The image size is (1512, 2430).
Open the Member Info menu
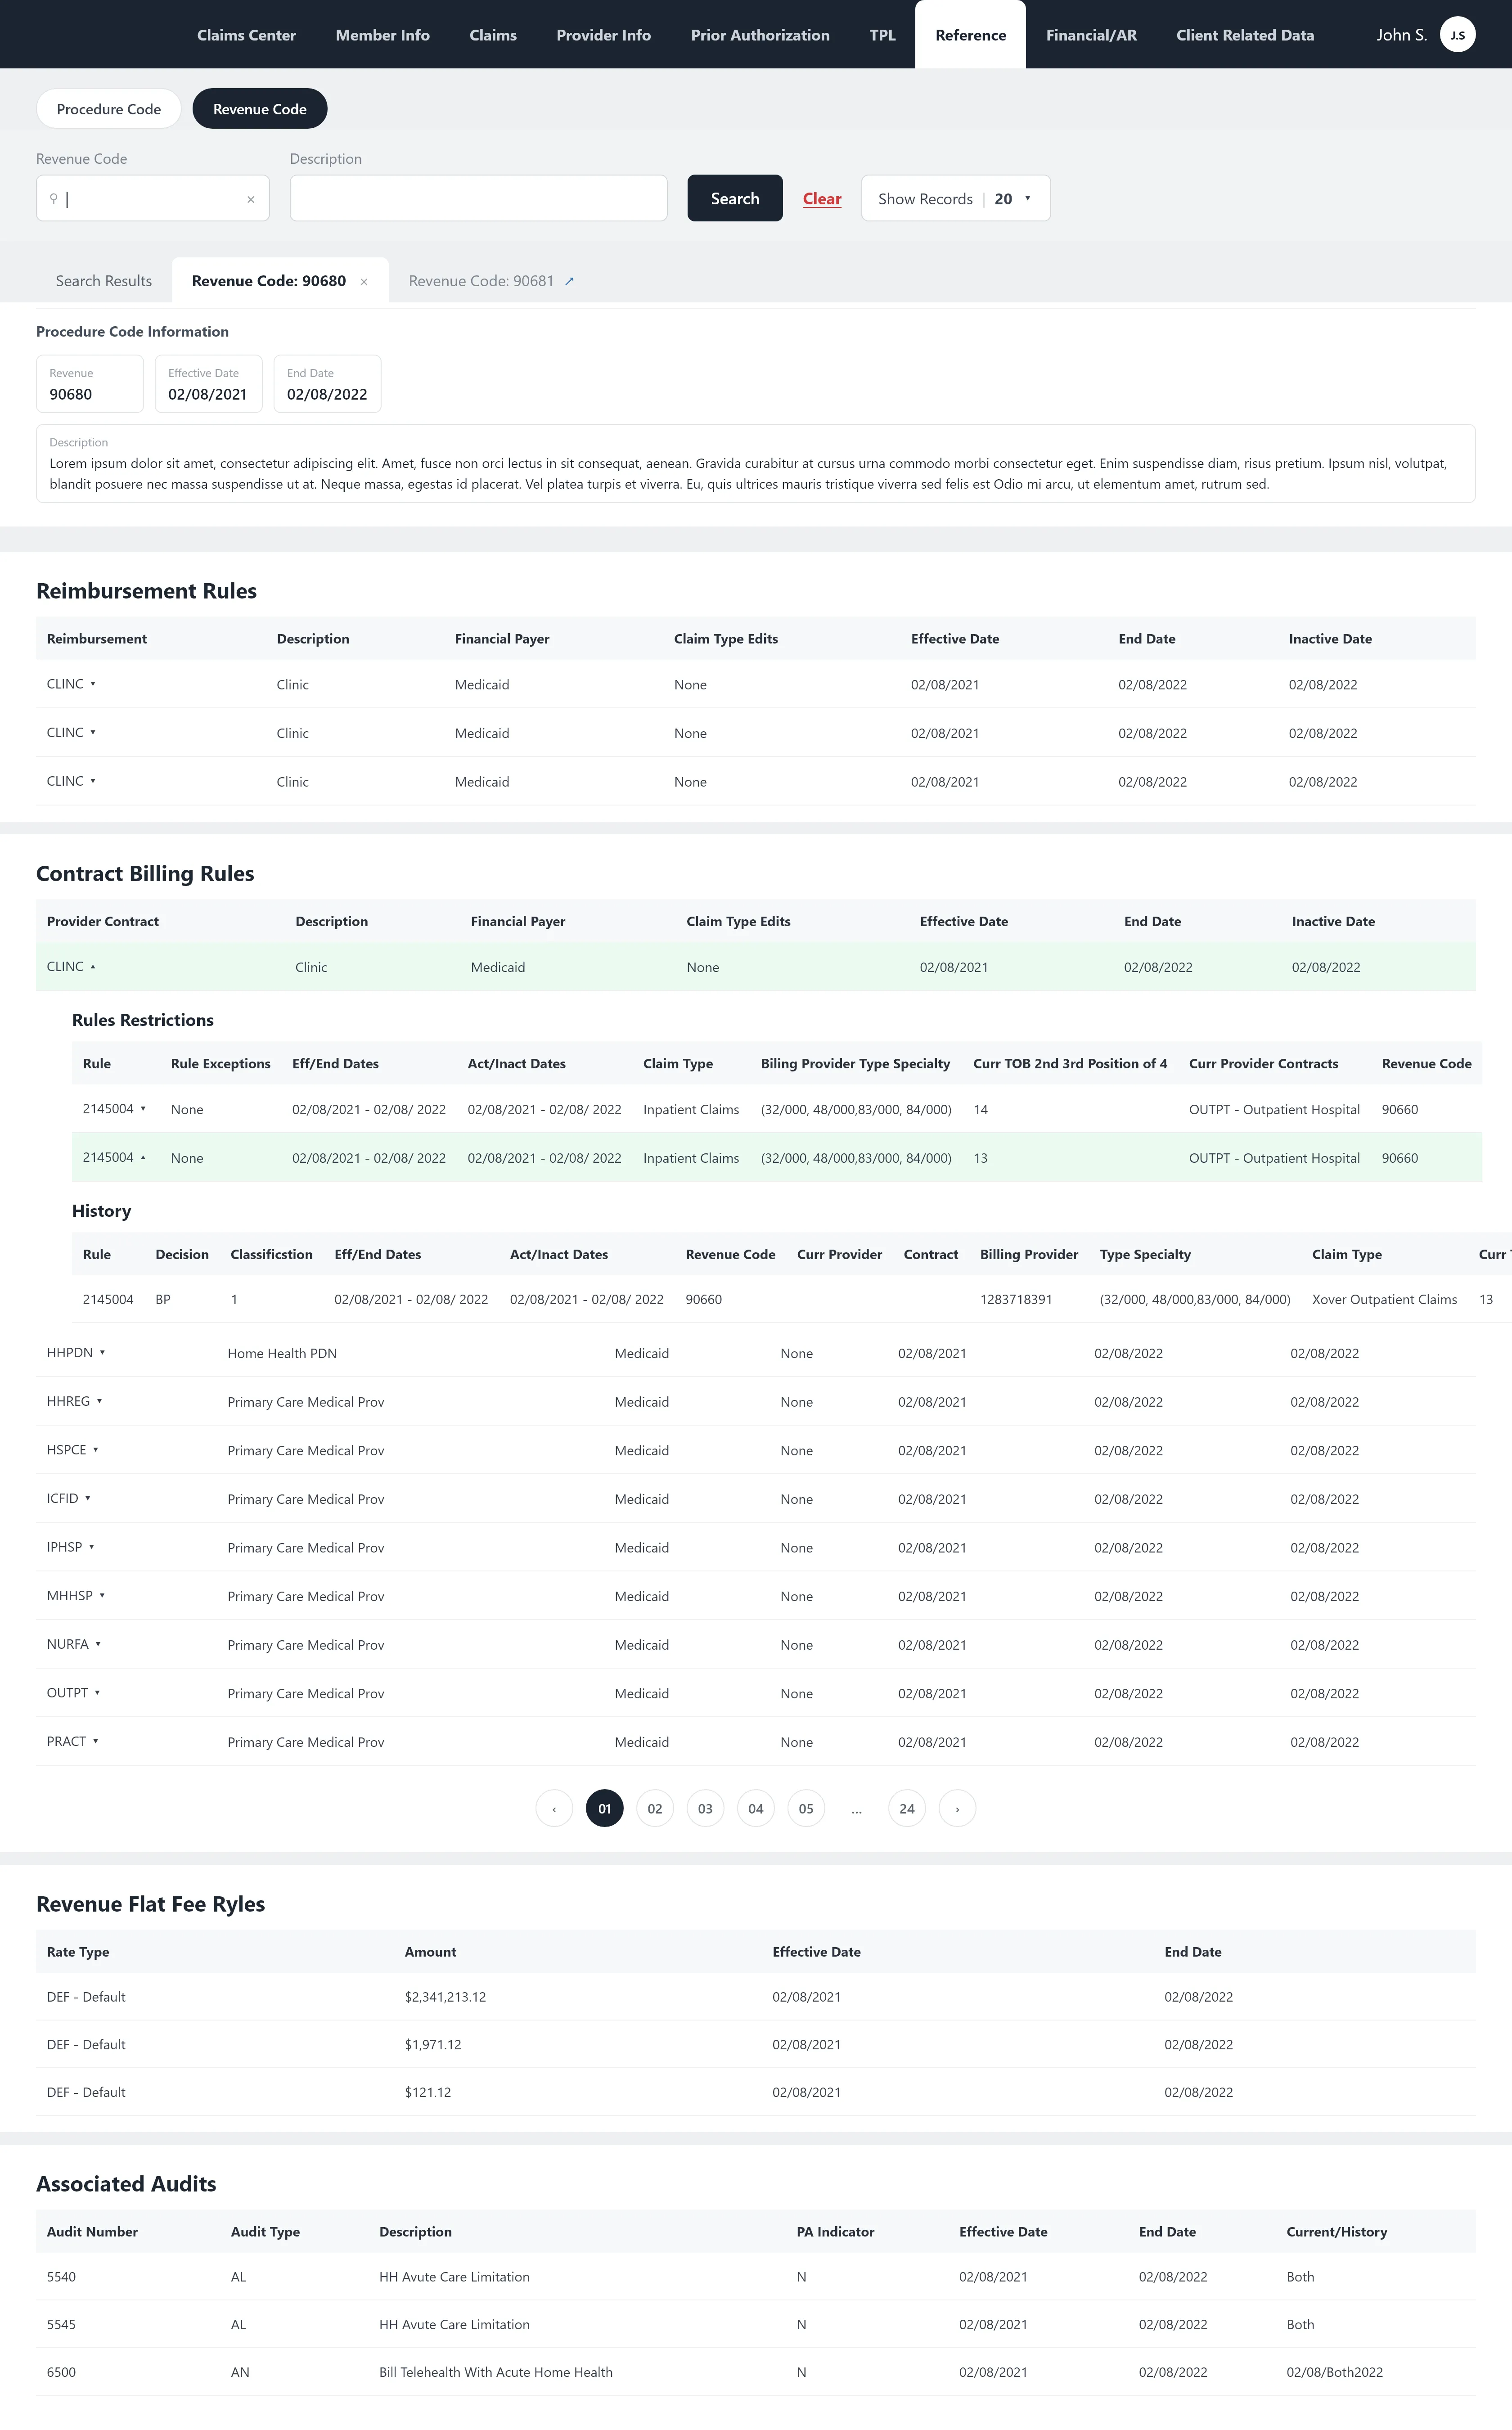pyautogui.click(x=382, y=35)
